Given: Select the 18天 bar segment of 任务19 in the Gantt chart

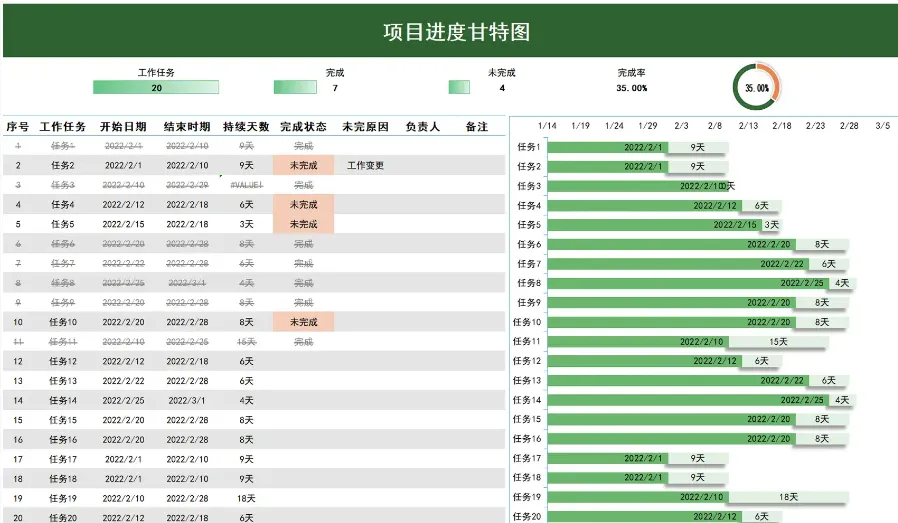Looking at the screenshot, I should 788,497.
